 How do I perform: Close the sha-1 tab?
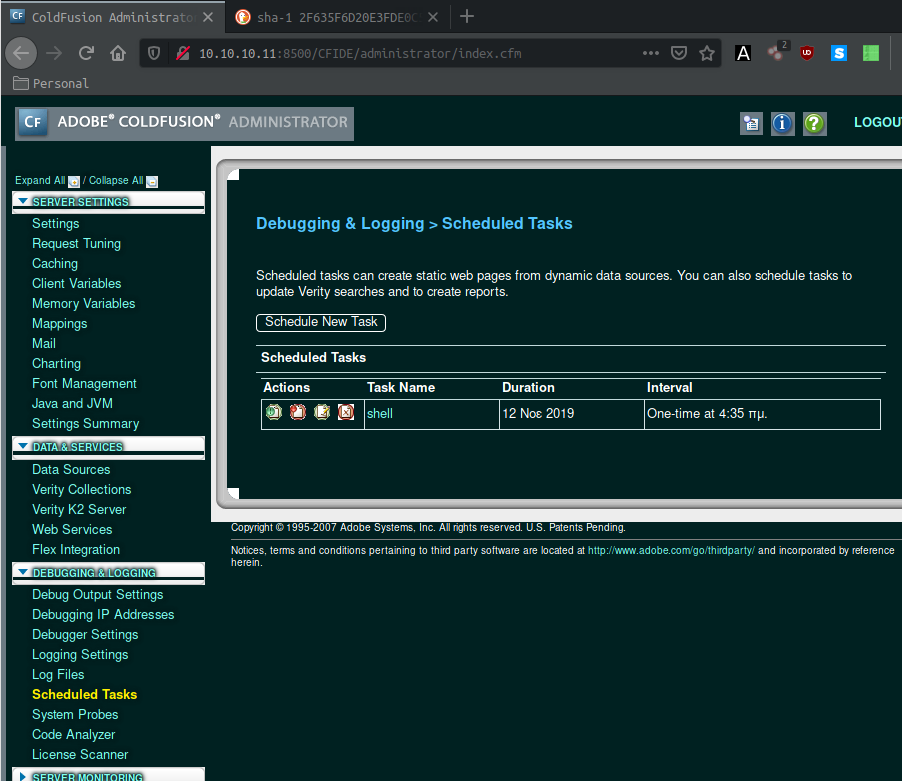coord(433,17)
